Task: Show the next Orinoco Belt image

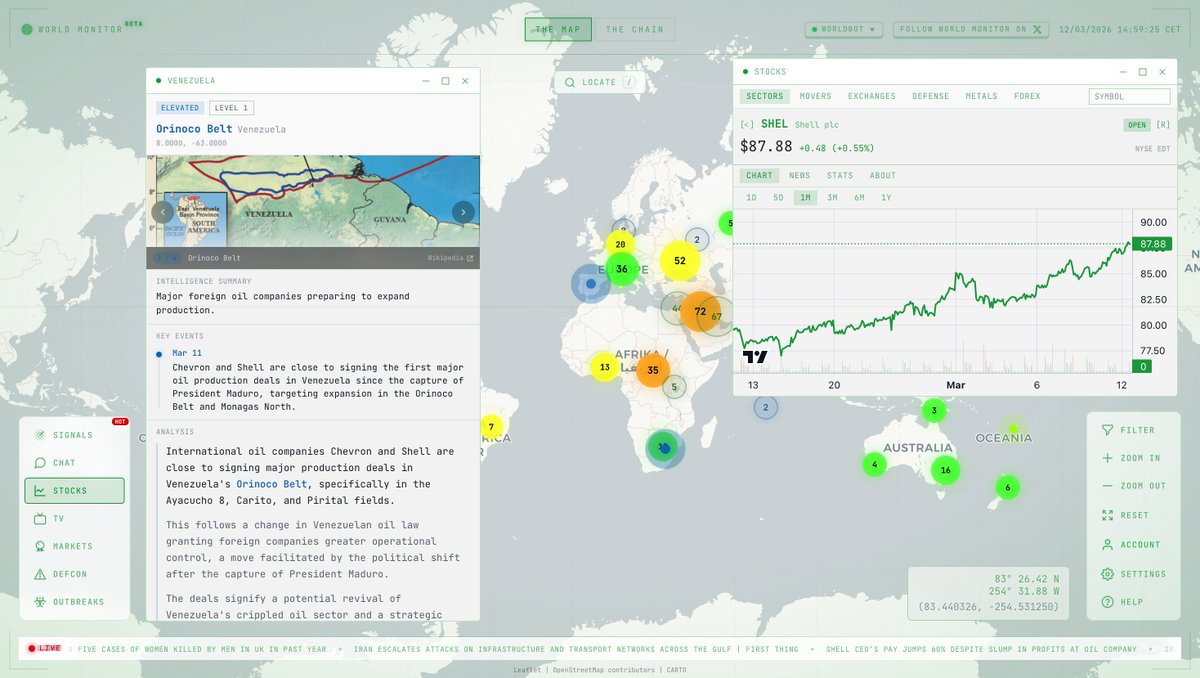Action: tap(463, 212)
